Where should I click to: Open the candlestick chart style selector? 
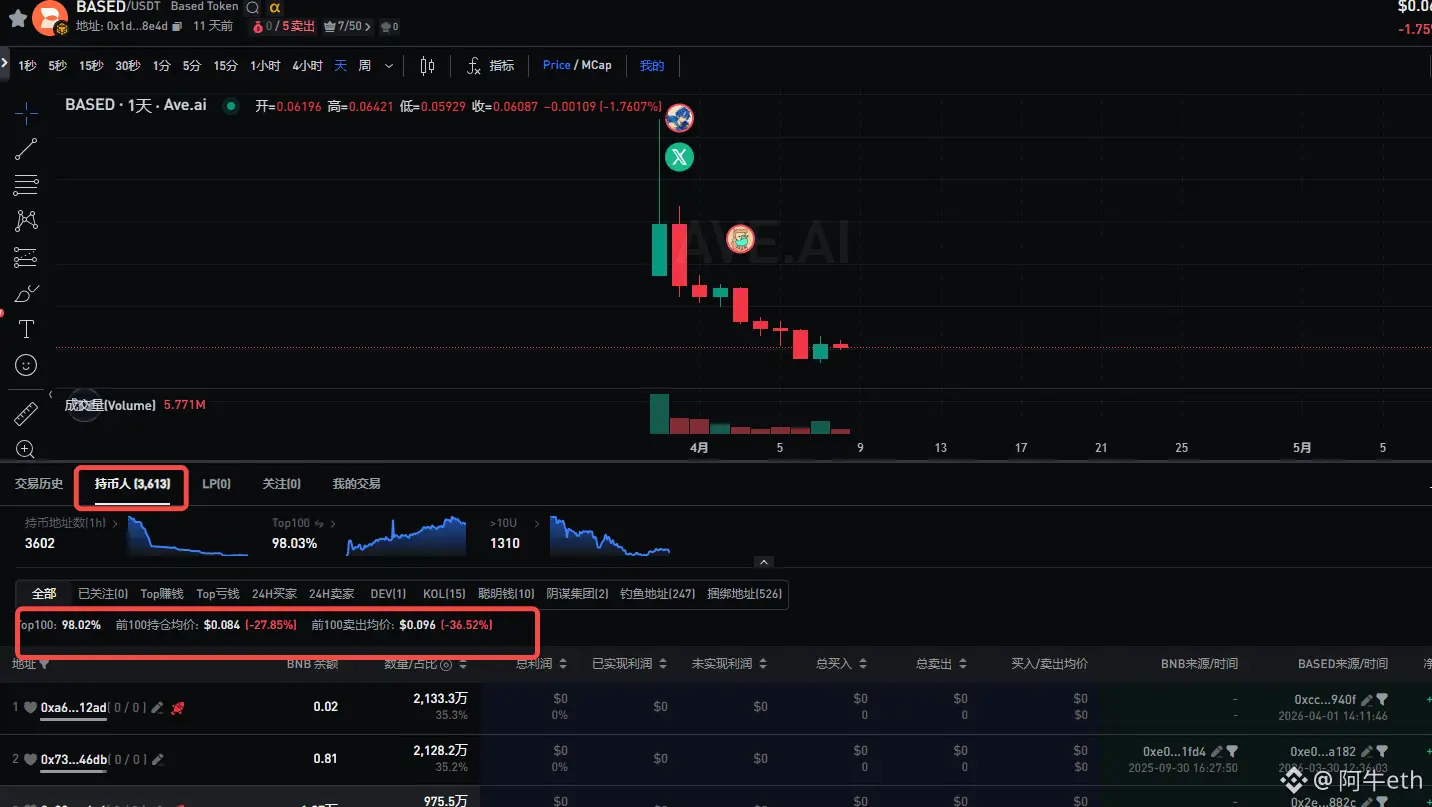coord(427,66)
